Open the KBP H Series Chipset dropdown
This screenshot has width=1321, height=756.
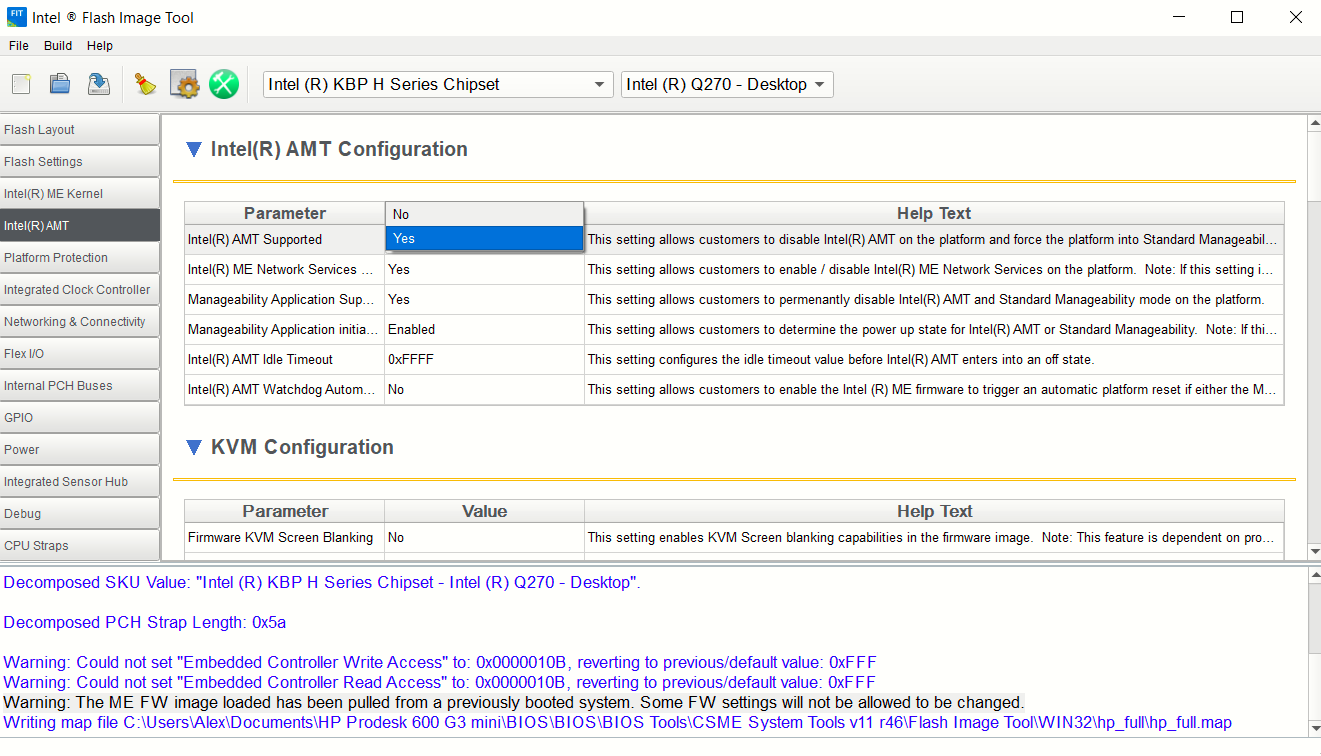tap(438, 84)
